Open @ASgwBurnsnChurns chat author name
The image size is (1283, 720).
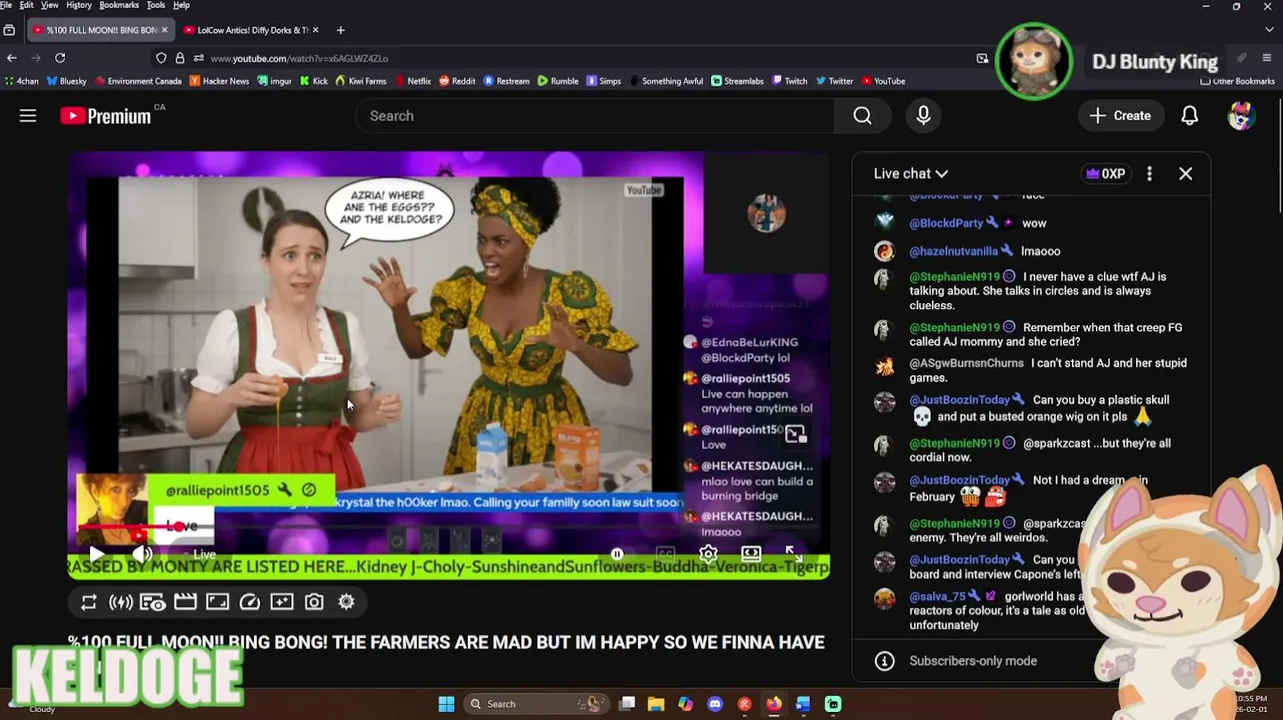click(966, 363)
